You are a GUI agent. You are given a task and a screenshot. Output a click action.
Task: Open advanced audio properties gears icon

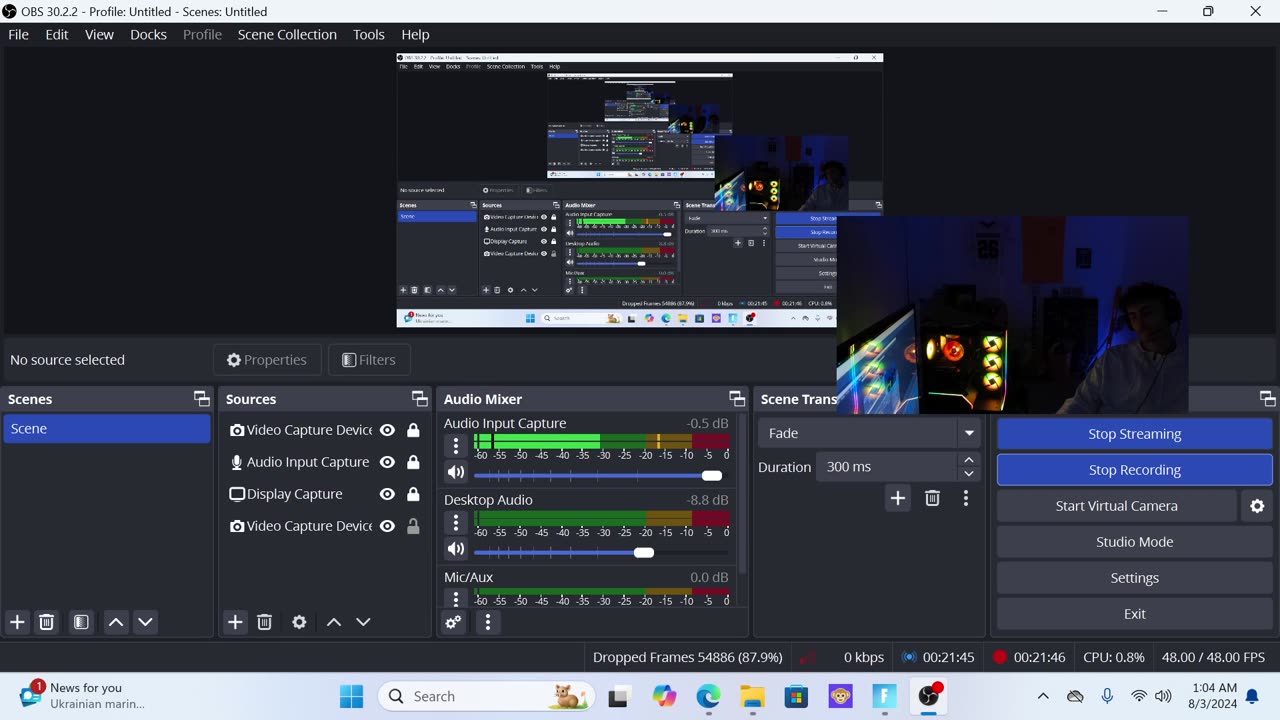coord(453,622)
